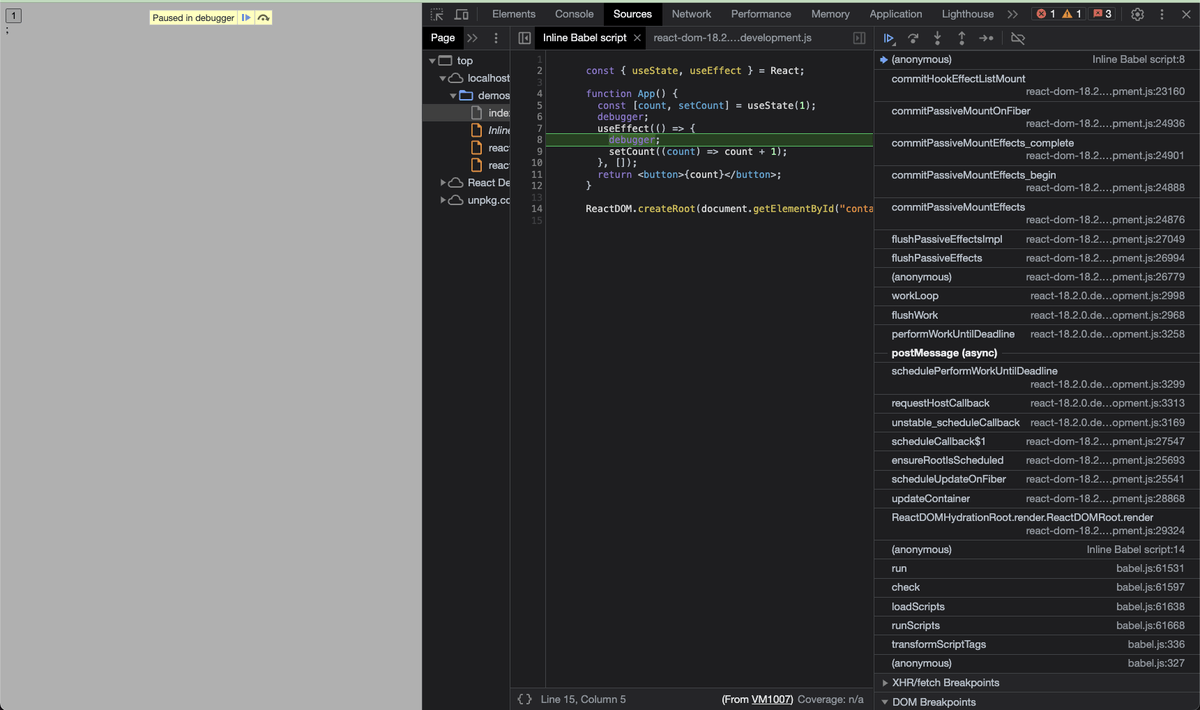Open the Console tab

point(574,14)
